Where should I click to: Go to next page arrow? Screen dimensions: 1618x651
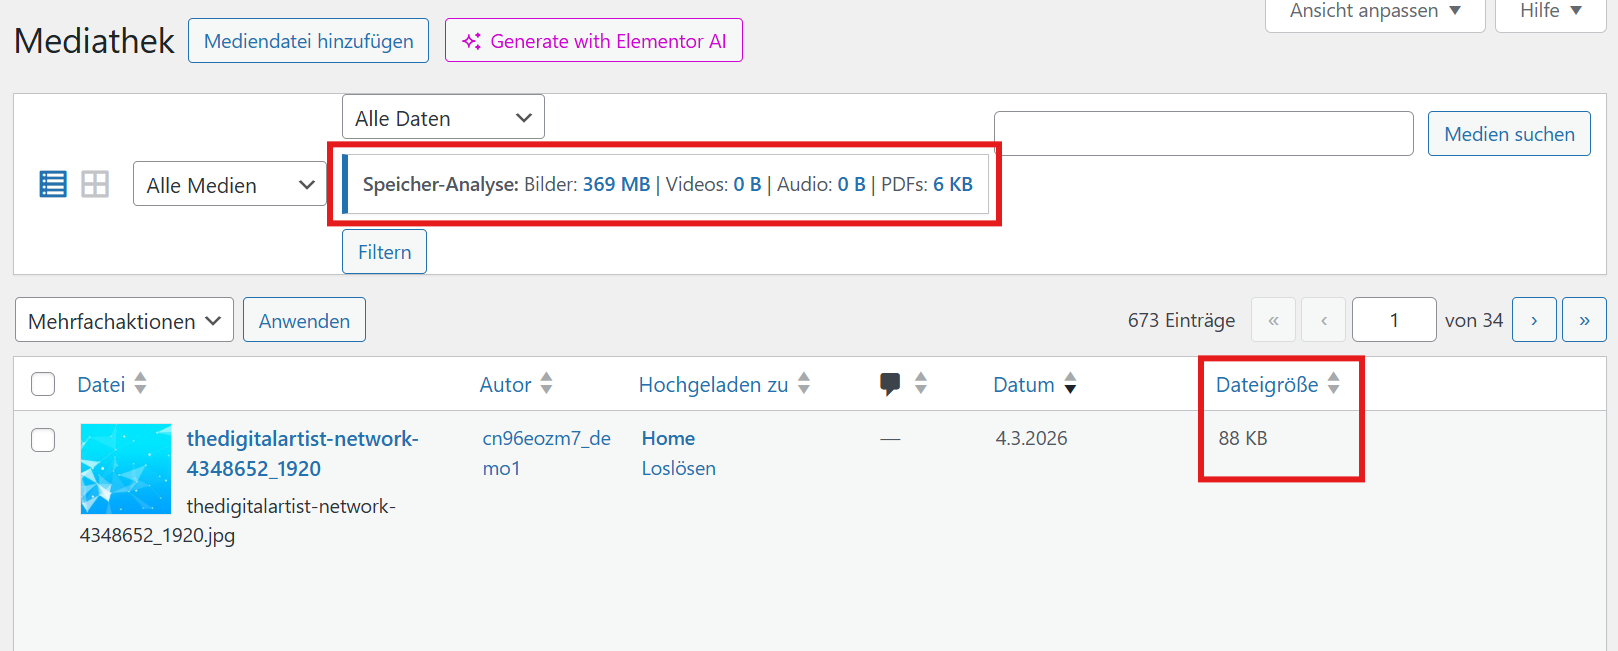[x=1534, y=320]
